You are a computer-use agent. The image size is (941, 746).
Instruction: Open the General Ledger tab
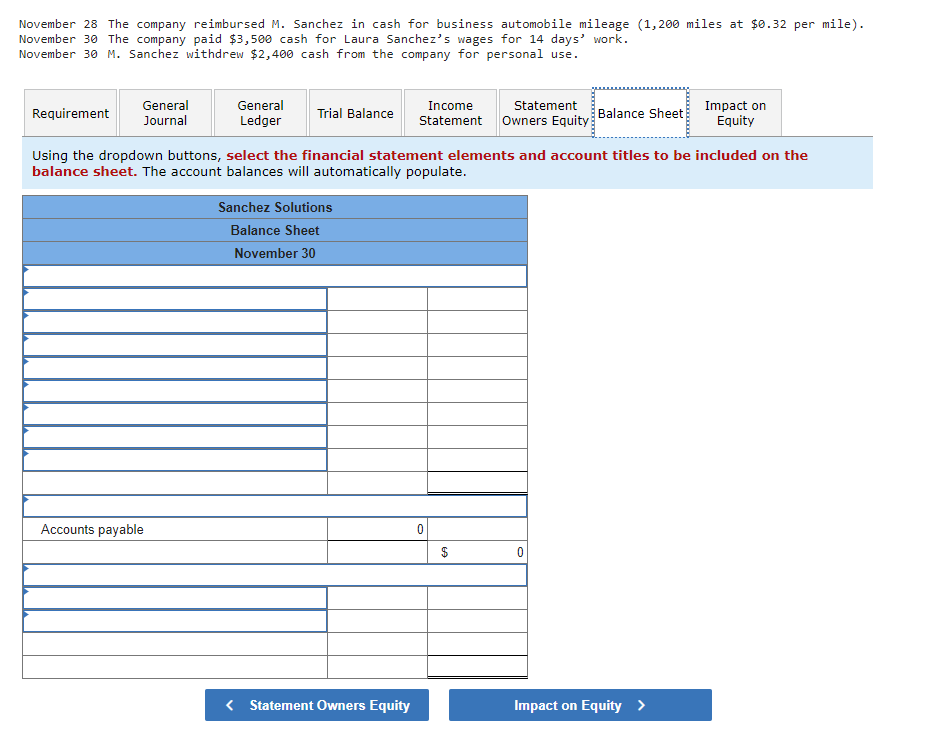[x=259, y=113]
